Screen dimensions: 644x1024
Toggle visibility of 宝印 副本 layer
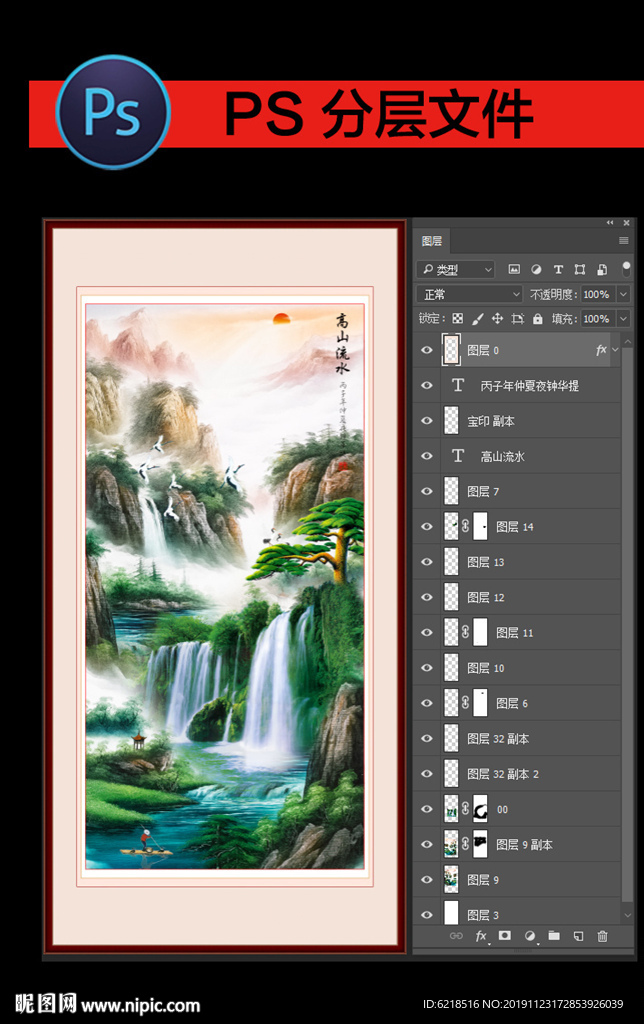tap(427, 421)
